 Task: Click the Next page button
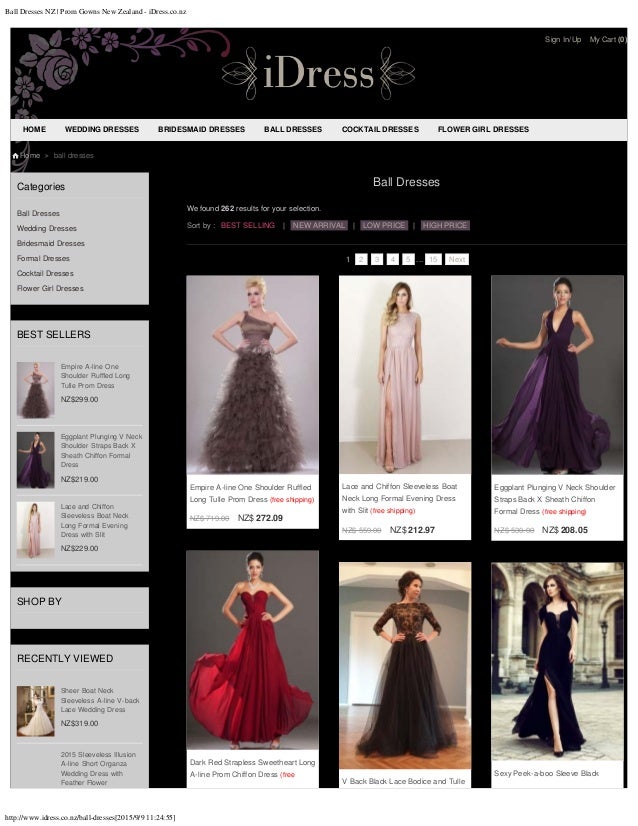pos(457,259)
